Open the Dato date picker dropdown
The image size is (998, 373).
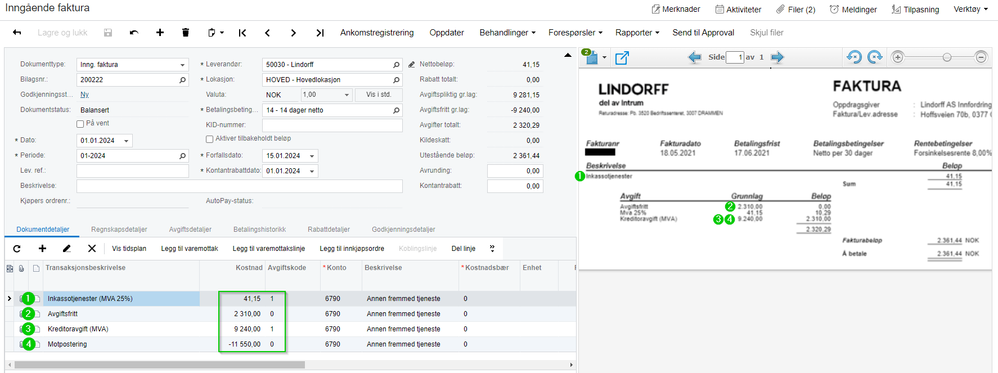coord(127,141)
